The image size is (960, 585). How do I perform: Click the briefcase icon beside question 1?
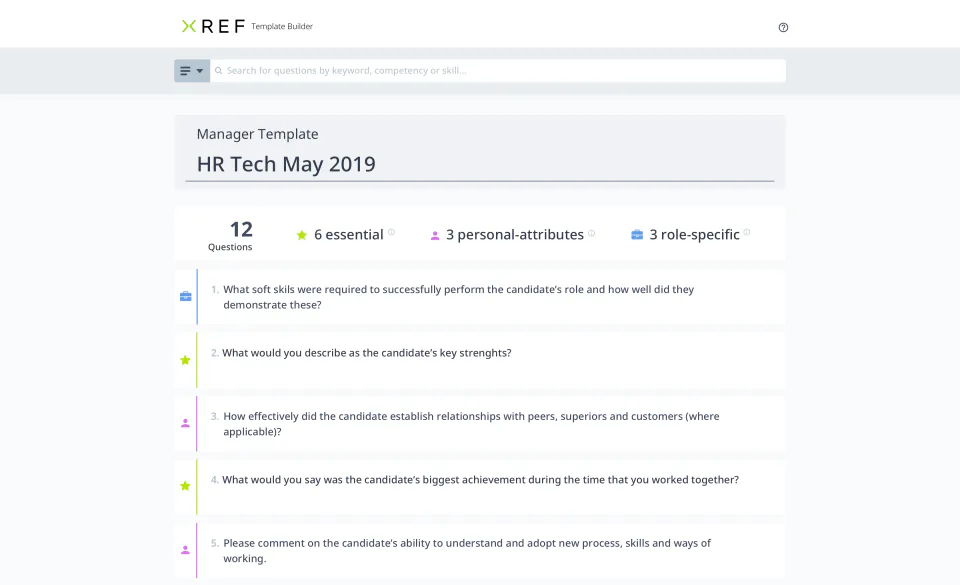pyautogui.click(x=185, y=296)
